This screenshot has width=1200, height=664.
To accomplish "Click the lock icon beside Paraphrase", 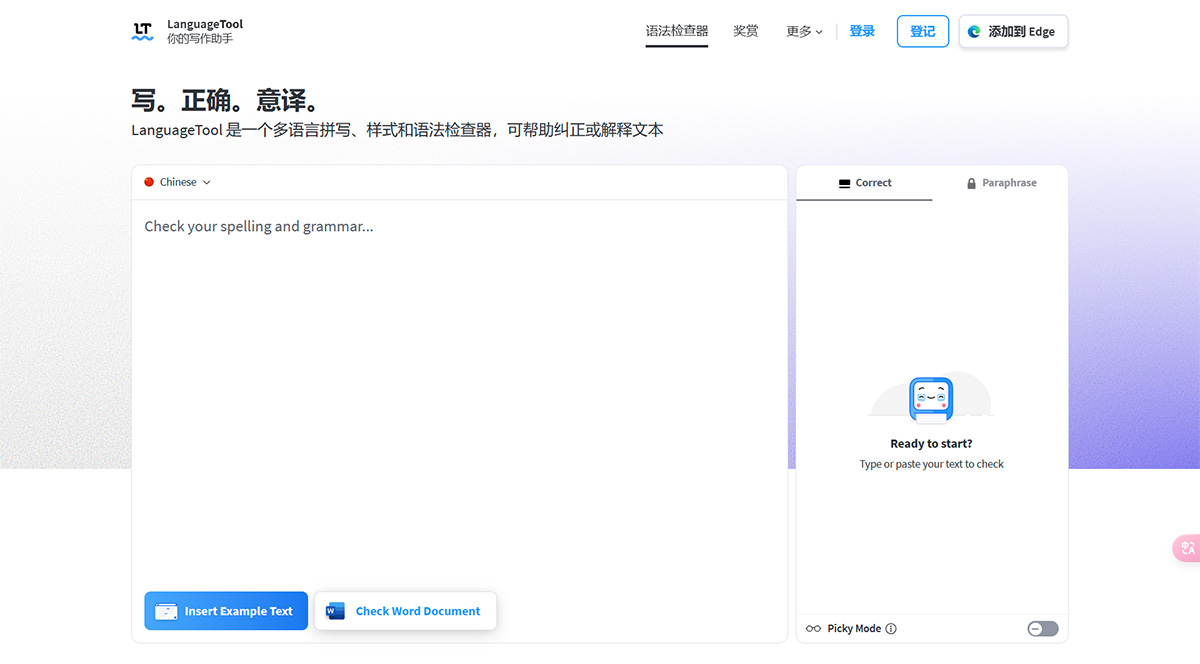I will (970, 182).
